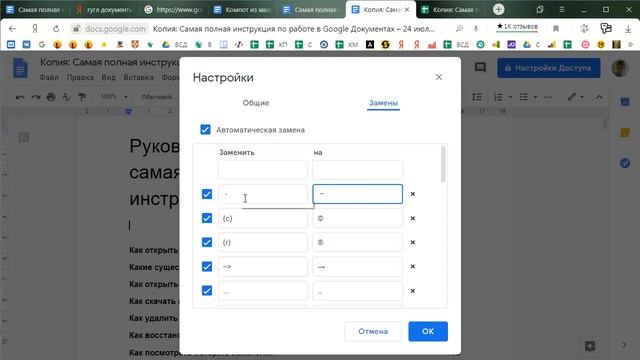640x360 pixels.
Task: Delete the (r) substitution row
Action: [413, 242]
